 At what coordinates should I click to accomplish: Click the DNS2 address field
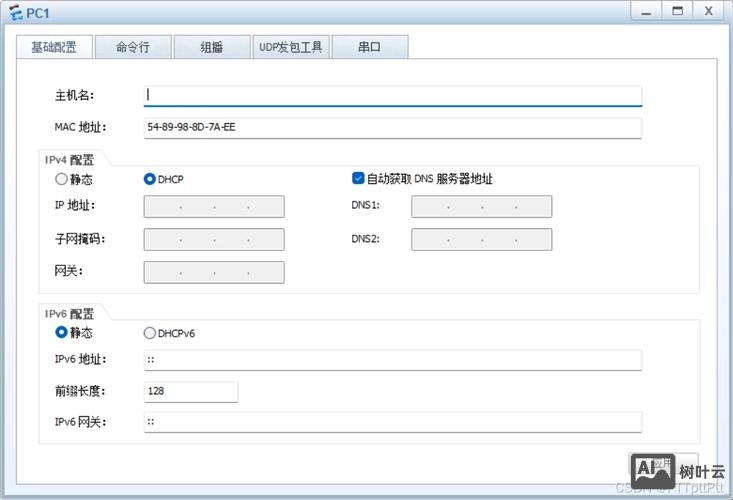(481, 239)
